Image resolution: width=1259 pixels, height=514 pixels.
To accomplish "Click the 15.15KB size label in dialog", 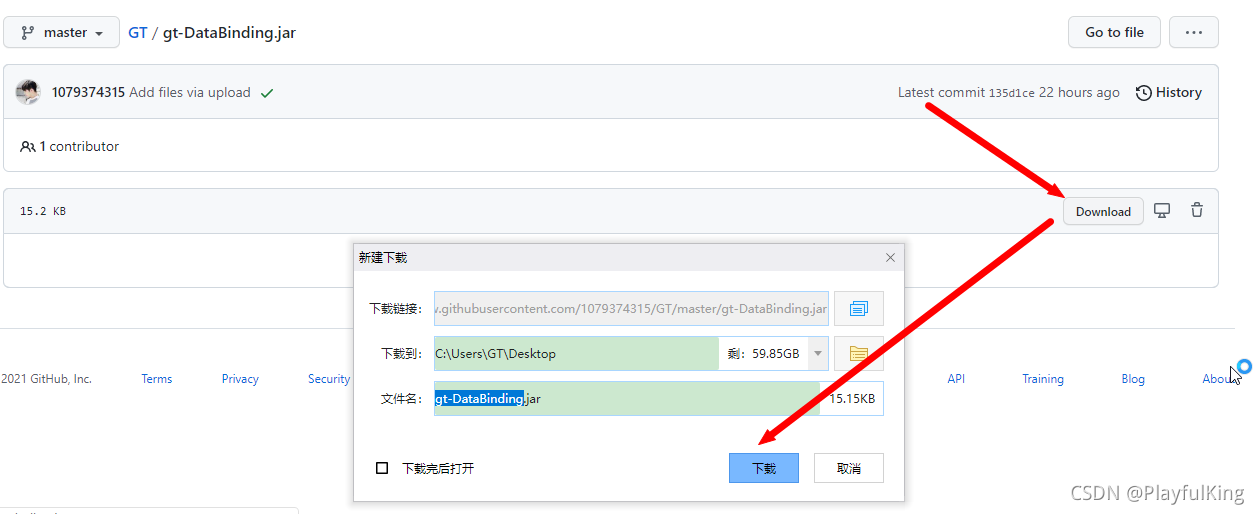I will pos(852,398).
